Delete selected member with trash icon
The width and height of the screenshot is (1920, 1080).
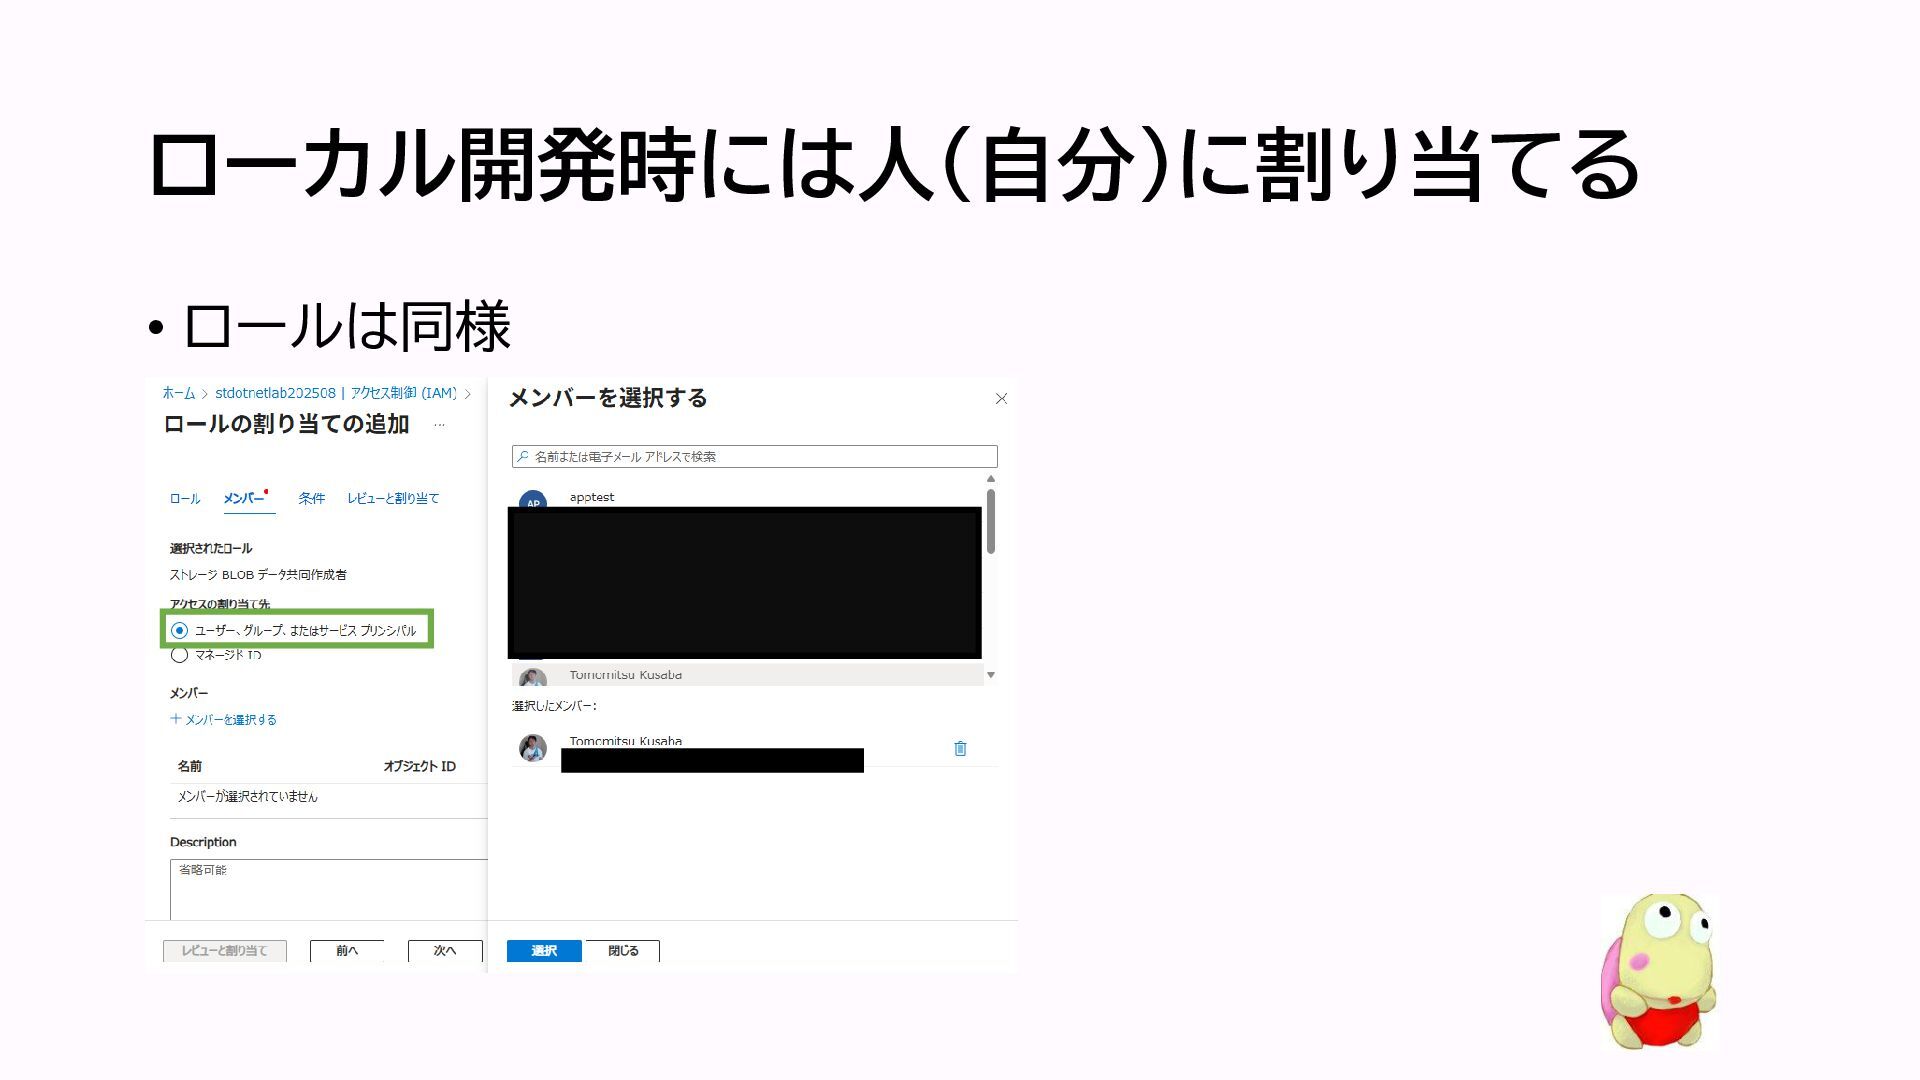(960, 748)
